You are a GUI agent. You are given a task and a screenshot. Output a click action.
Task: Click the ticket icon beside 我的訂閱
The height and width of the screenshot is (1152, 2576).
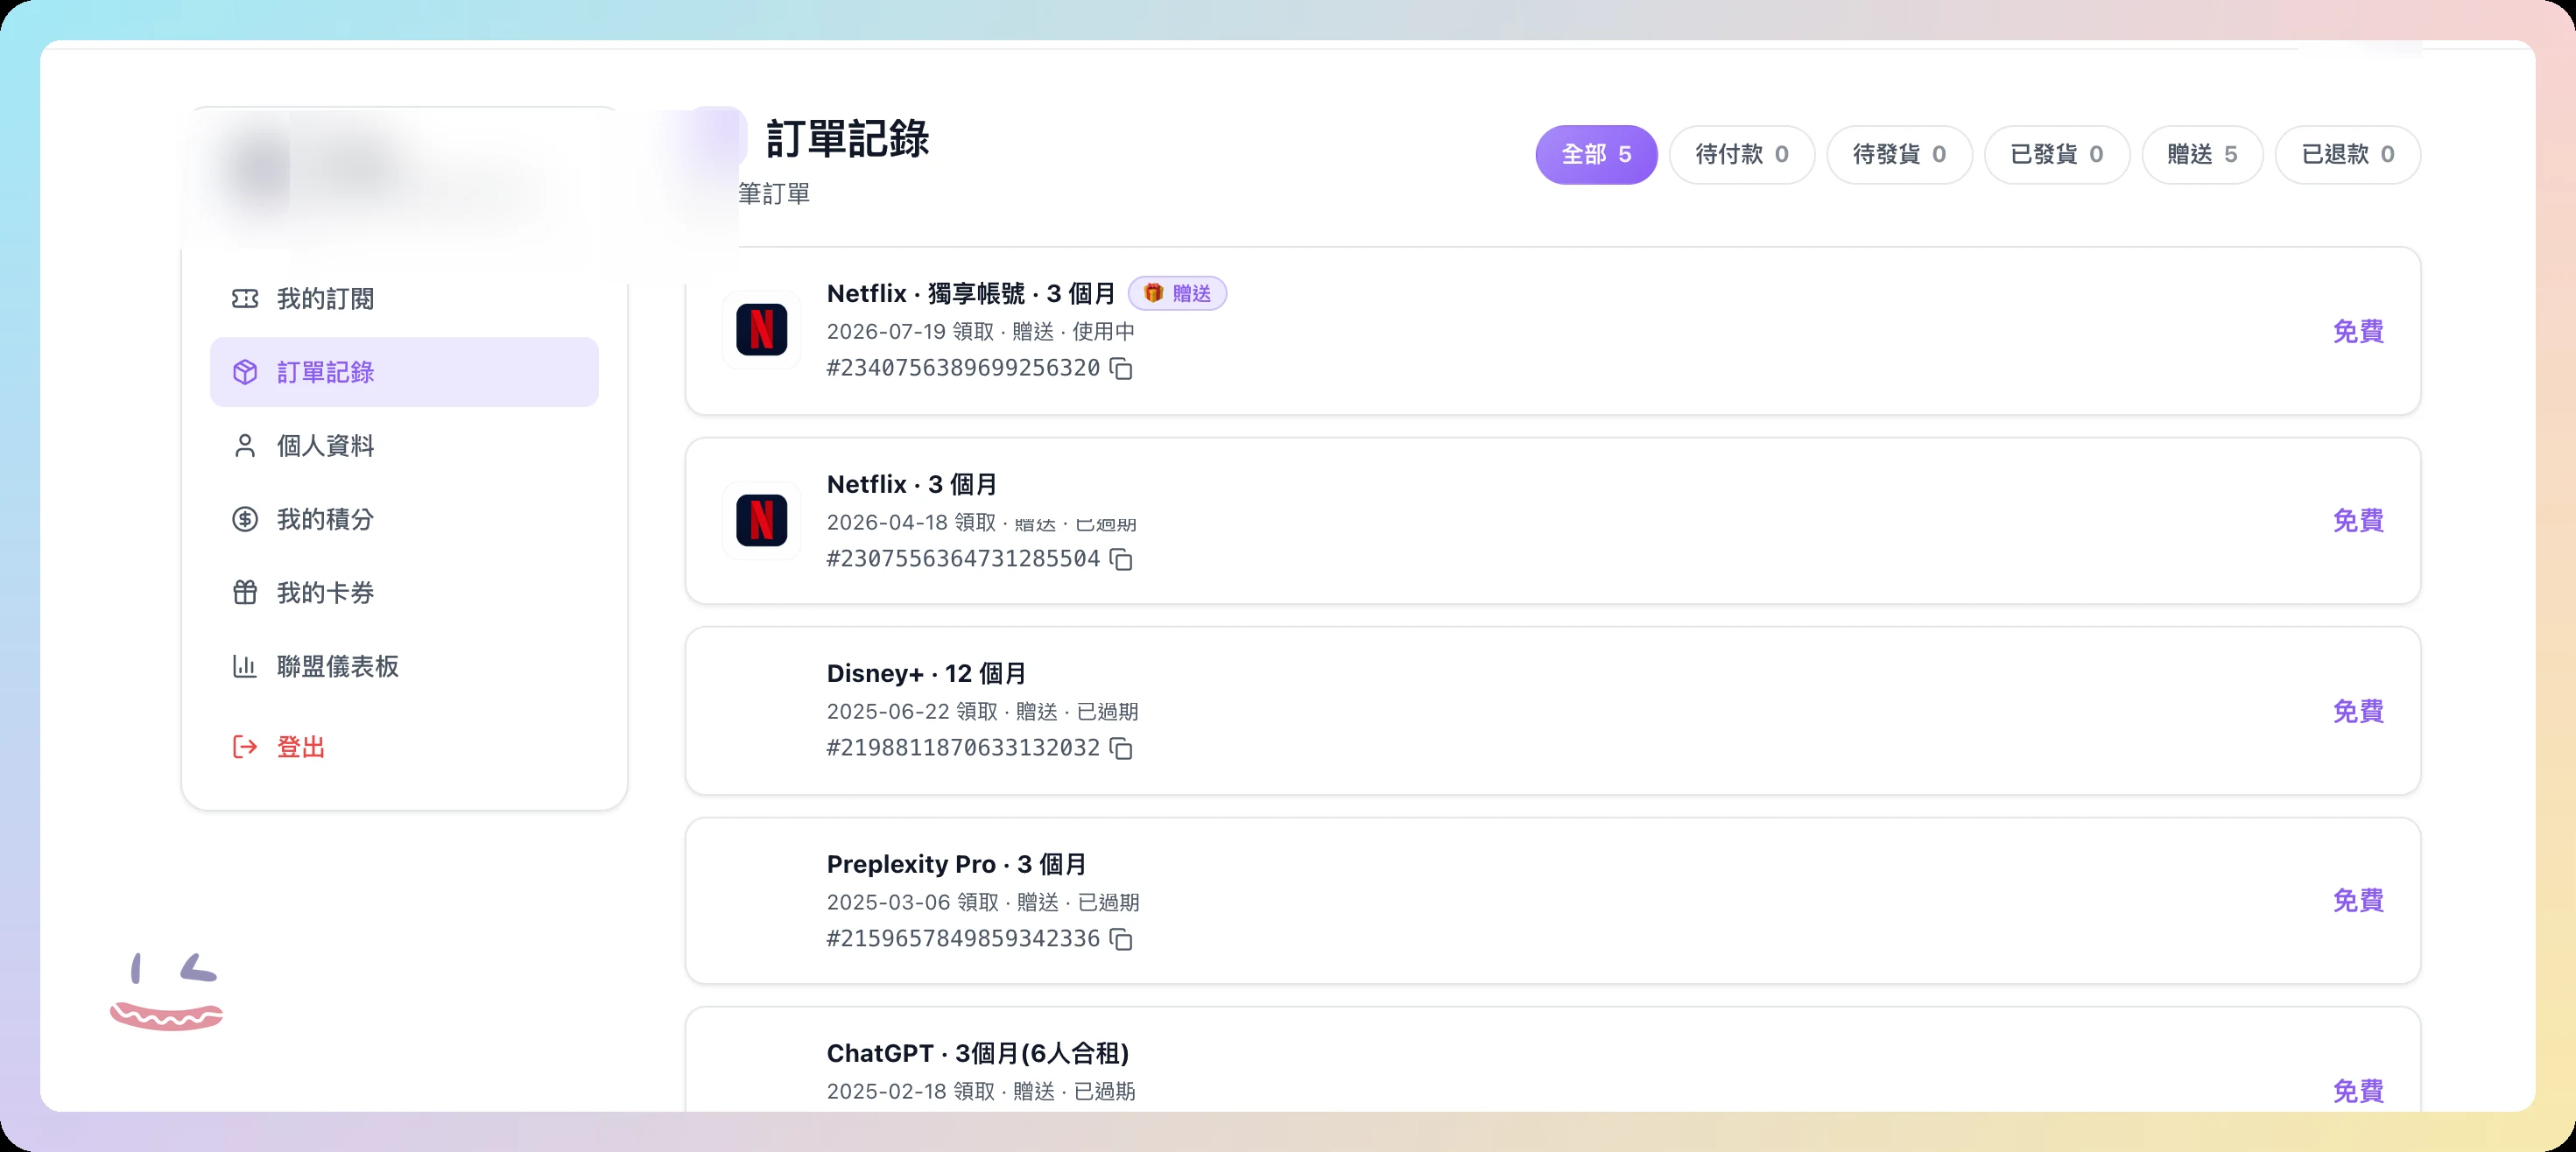click(x=245, y=299)
